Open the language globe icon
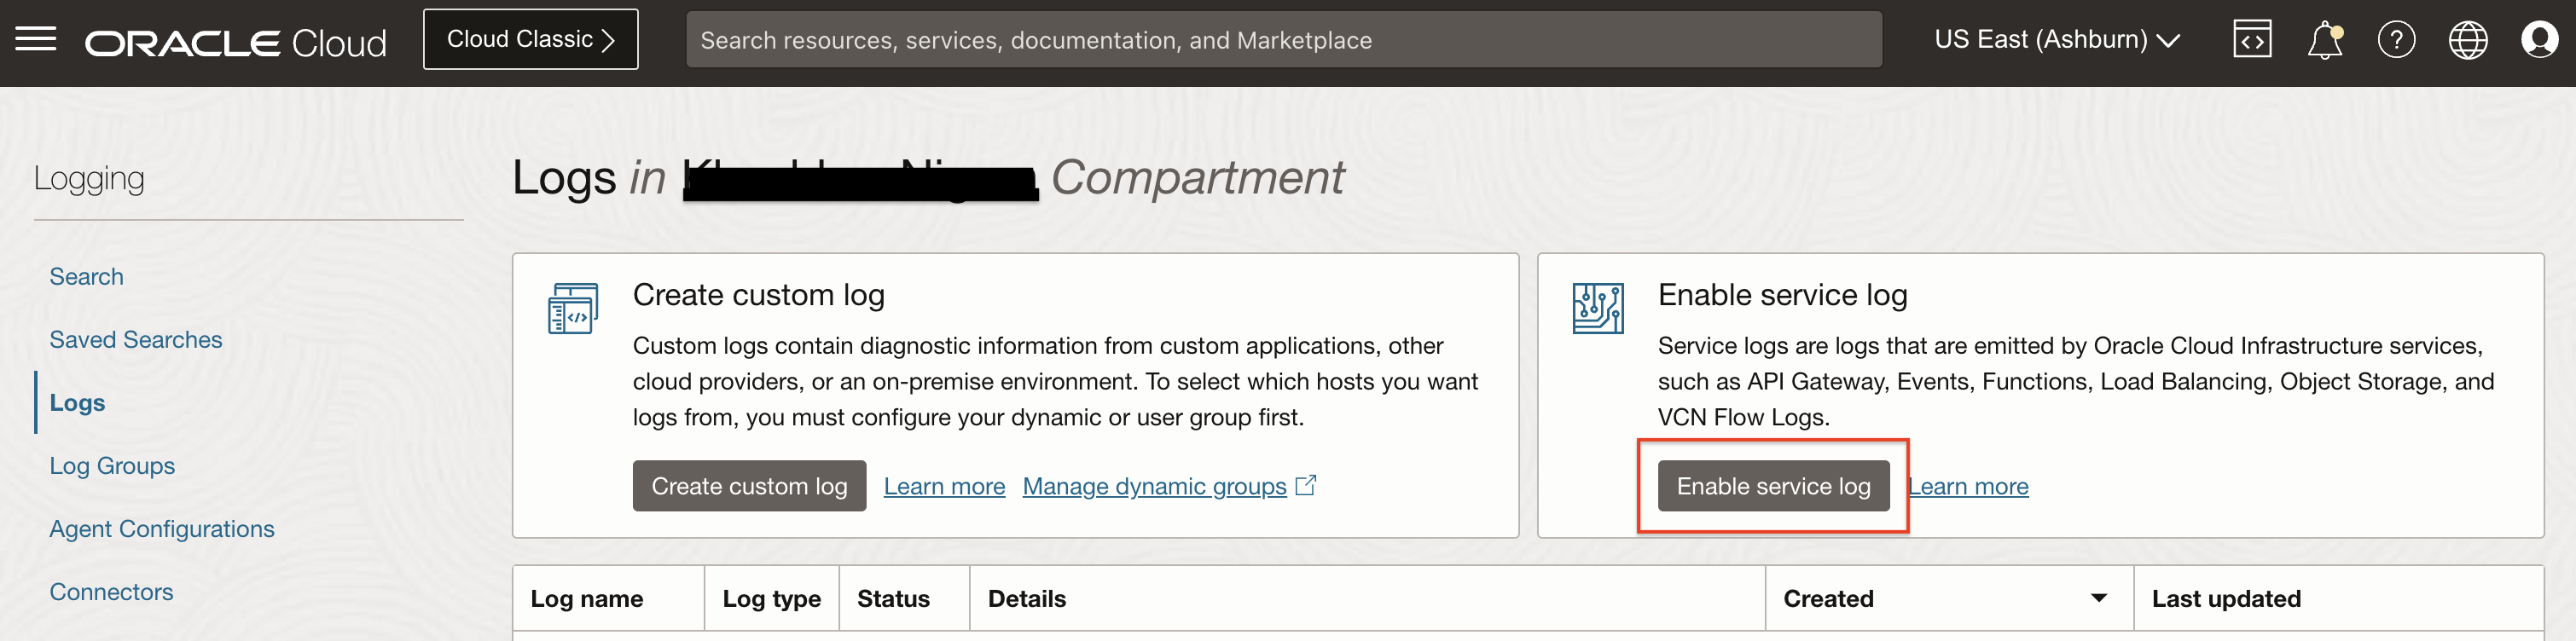Screen dimensions: 2576x641 click(x=2467, y=40)
